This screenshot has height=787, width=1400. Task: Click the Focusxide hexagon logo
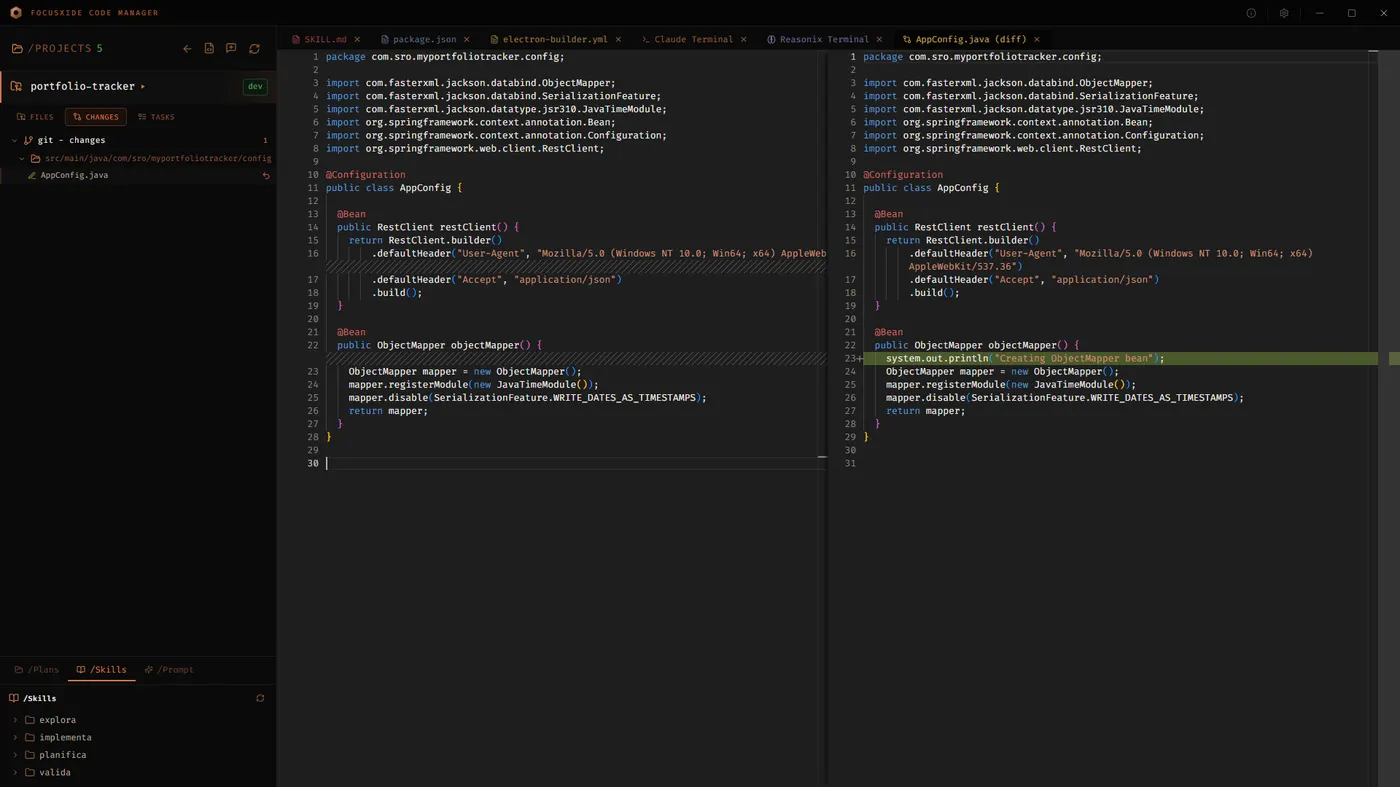pyautogui.click(x=16, y=13)
